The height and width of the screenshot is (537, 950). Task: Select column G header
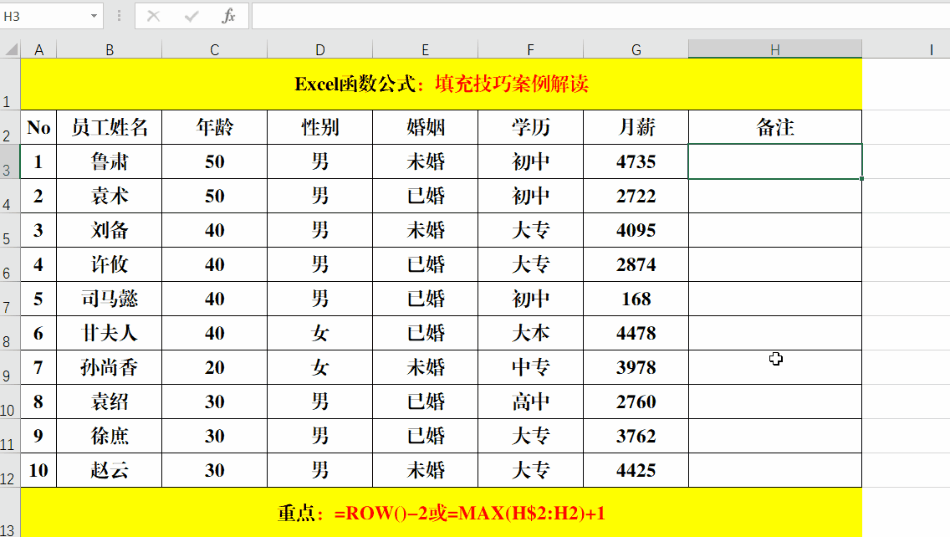coord(636,50)
